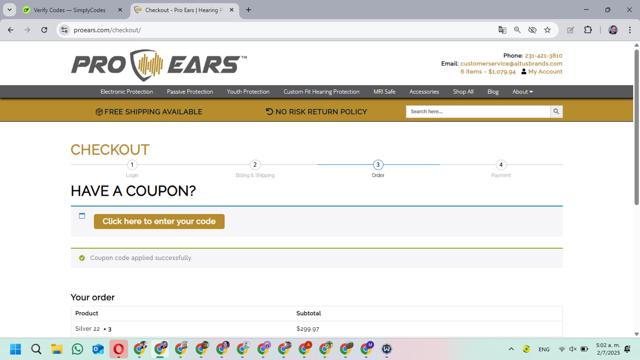Go to checkout step 4 Payment
Screen dimensions: 640x360
(501, 165)
